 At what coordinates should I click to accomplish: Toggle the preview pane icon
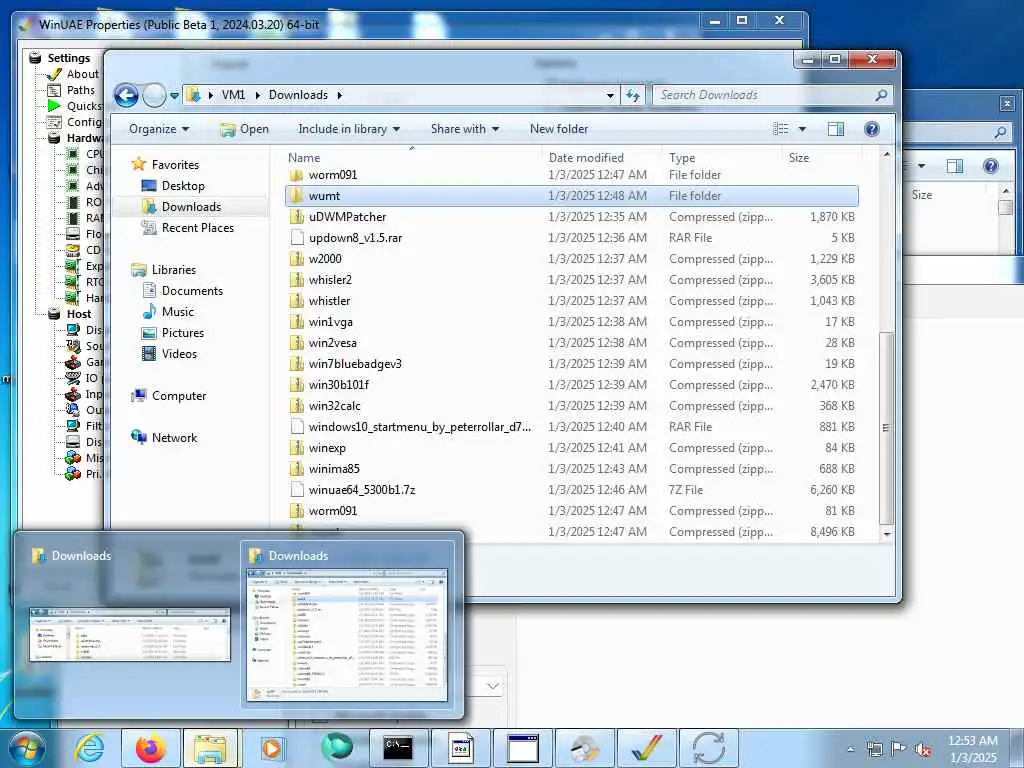tap(836, 129)
